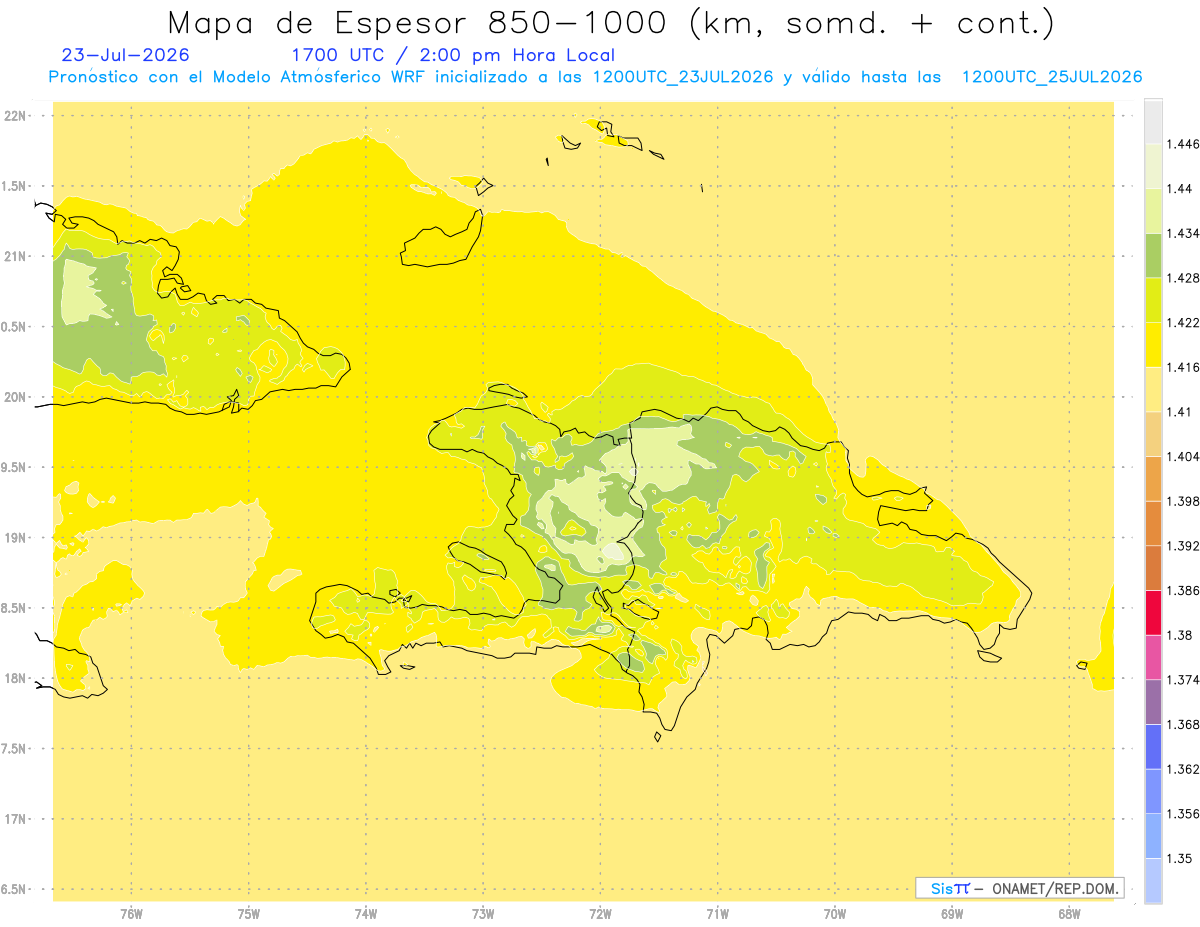This screenshot has height=927, width=1200.
Task: Click the legend value "1.41"
Action: point(1179,412)
